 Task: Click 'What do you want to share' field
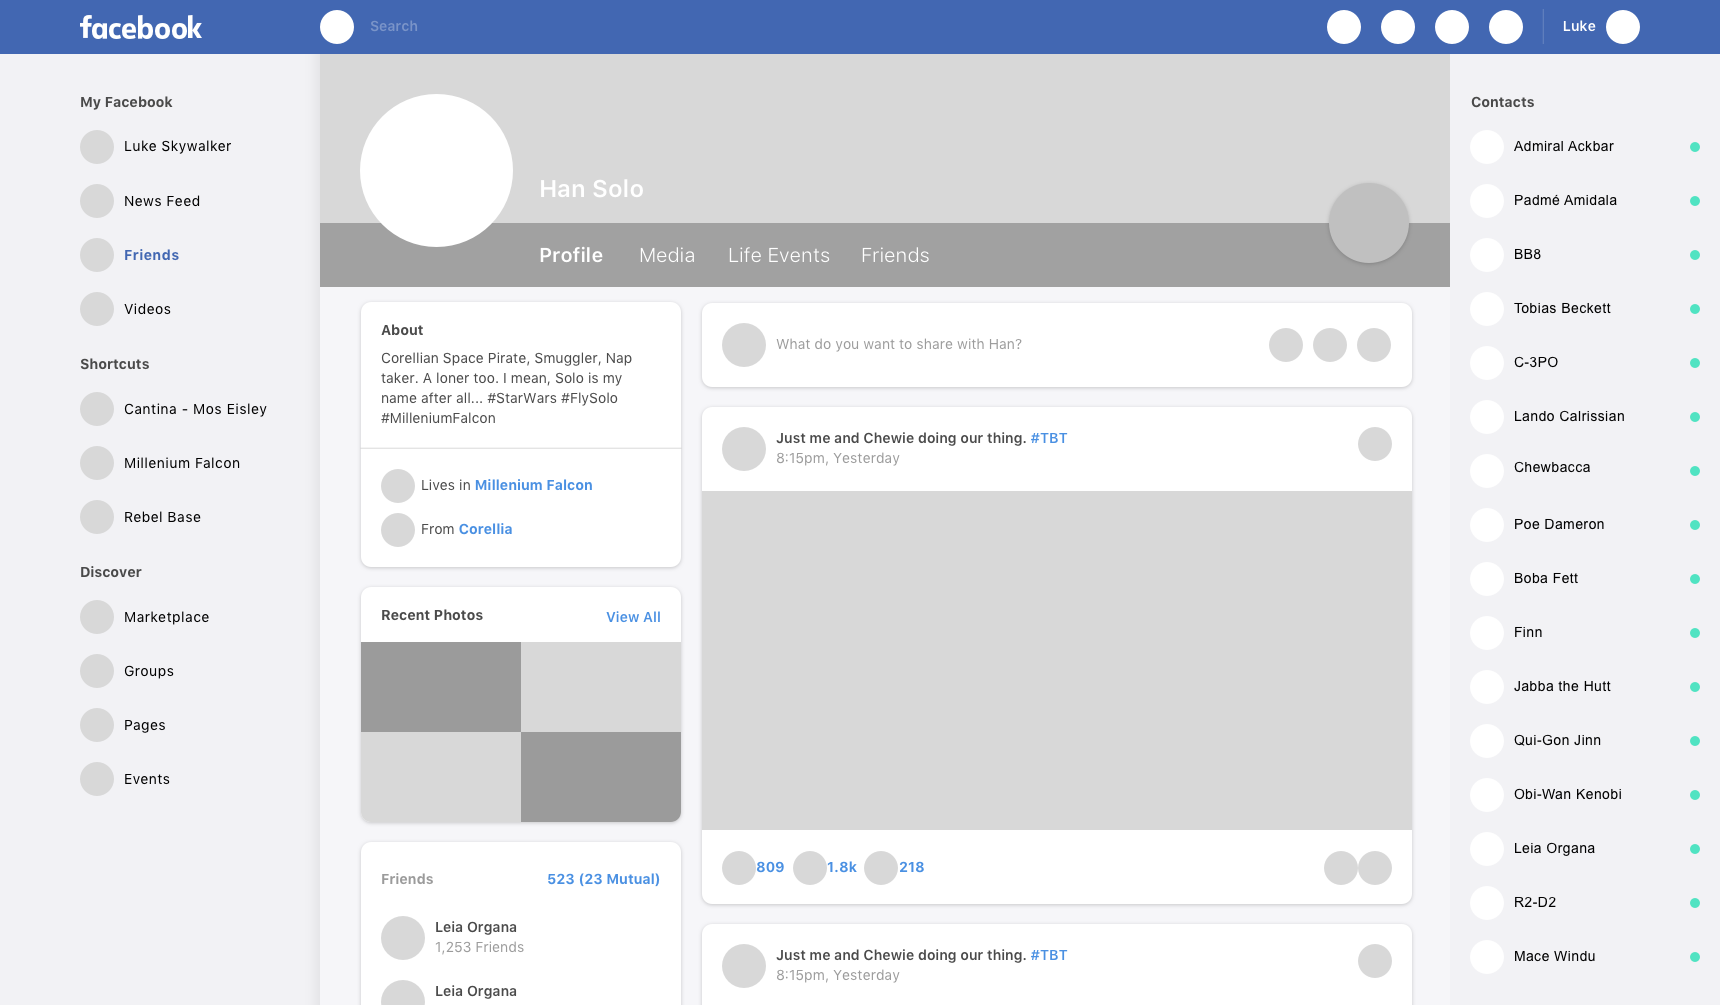pyautogui.click(x=899, y=344)
